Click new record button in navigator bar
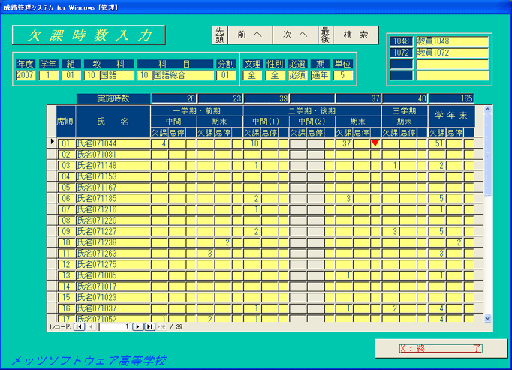 tap(161, 327)
